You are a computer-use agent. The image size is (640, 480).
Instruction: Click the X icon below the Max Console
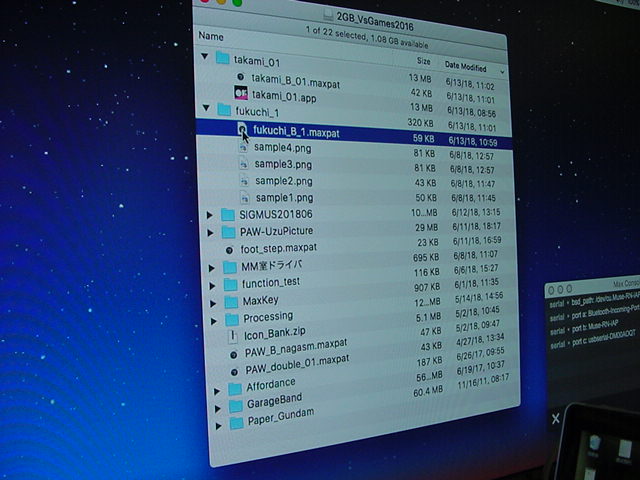(x=556, y=419)
